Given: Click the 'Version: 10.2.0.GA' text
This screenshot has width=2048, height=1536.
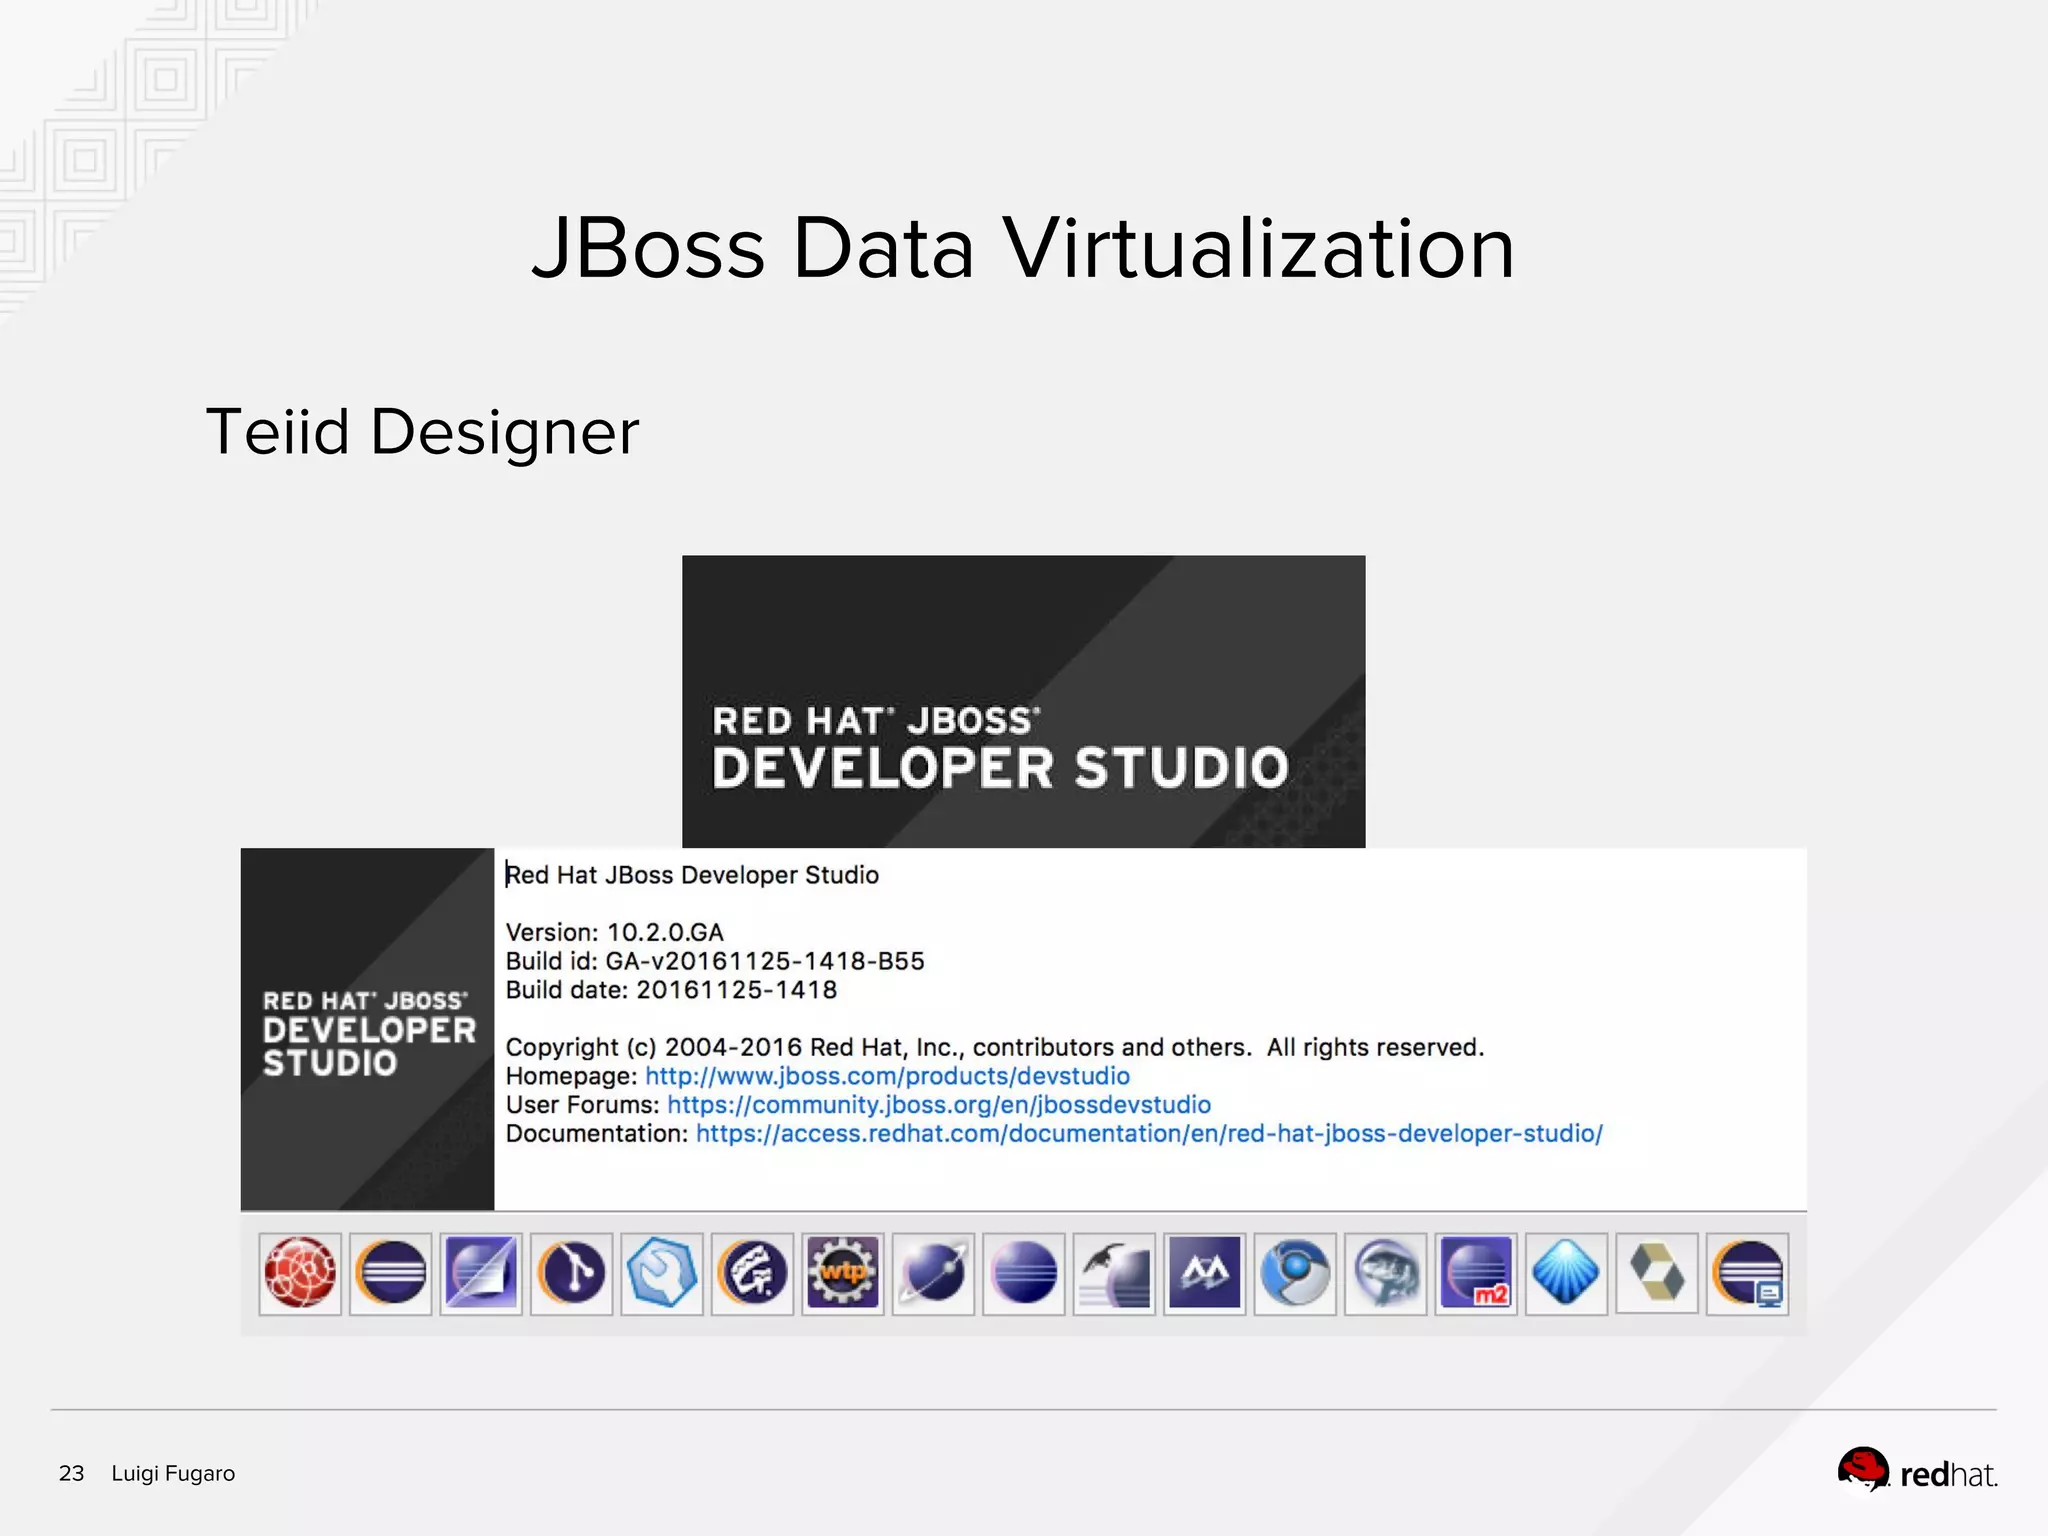Looking at the screenshot, I should coord(614,932).
